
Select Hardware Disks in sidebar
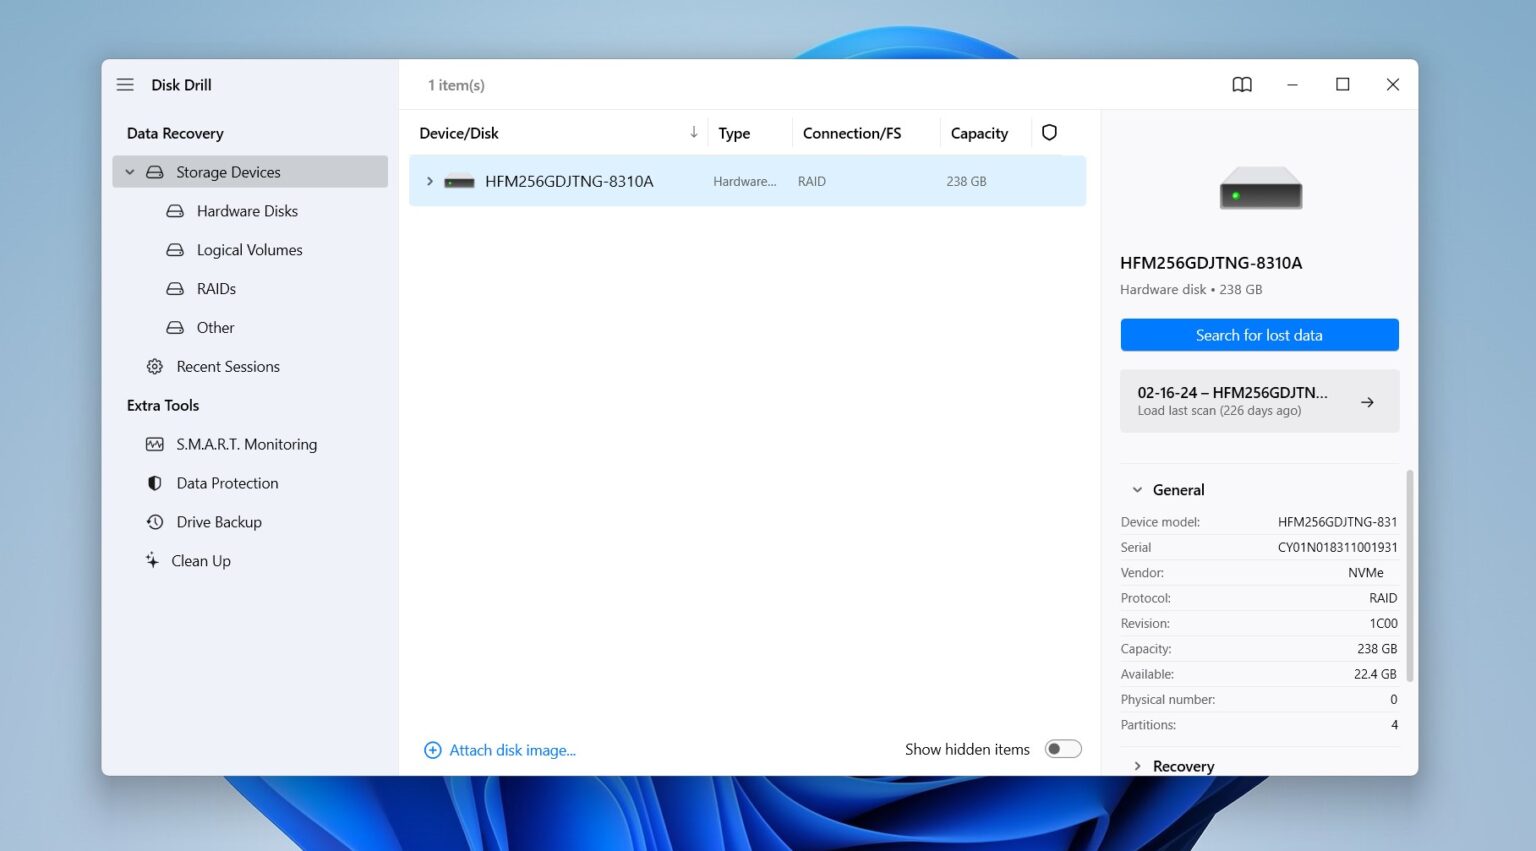click(x=247, y=211)
